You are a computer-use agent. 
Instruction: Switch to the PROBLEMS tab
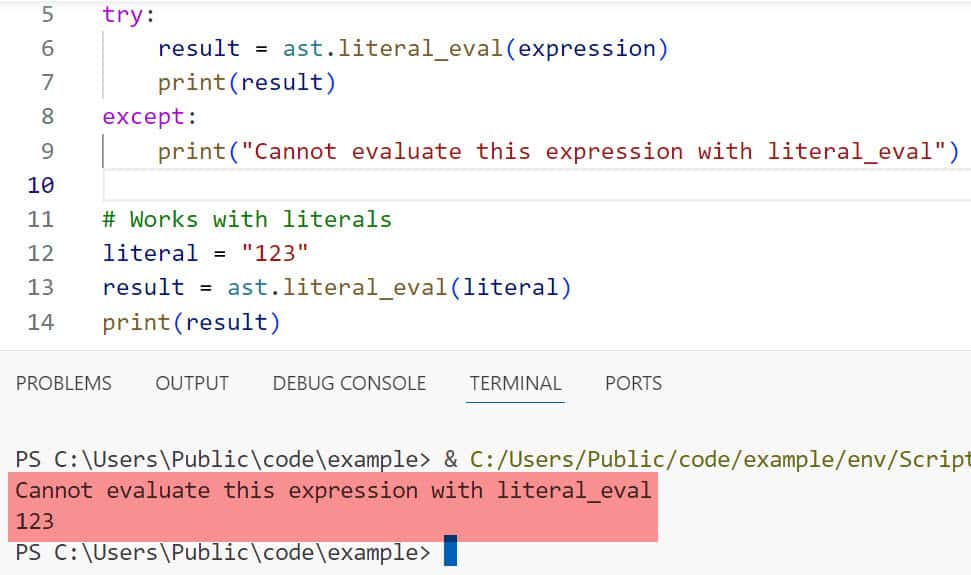(x=64, y=383)
